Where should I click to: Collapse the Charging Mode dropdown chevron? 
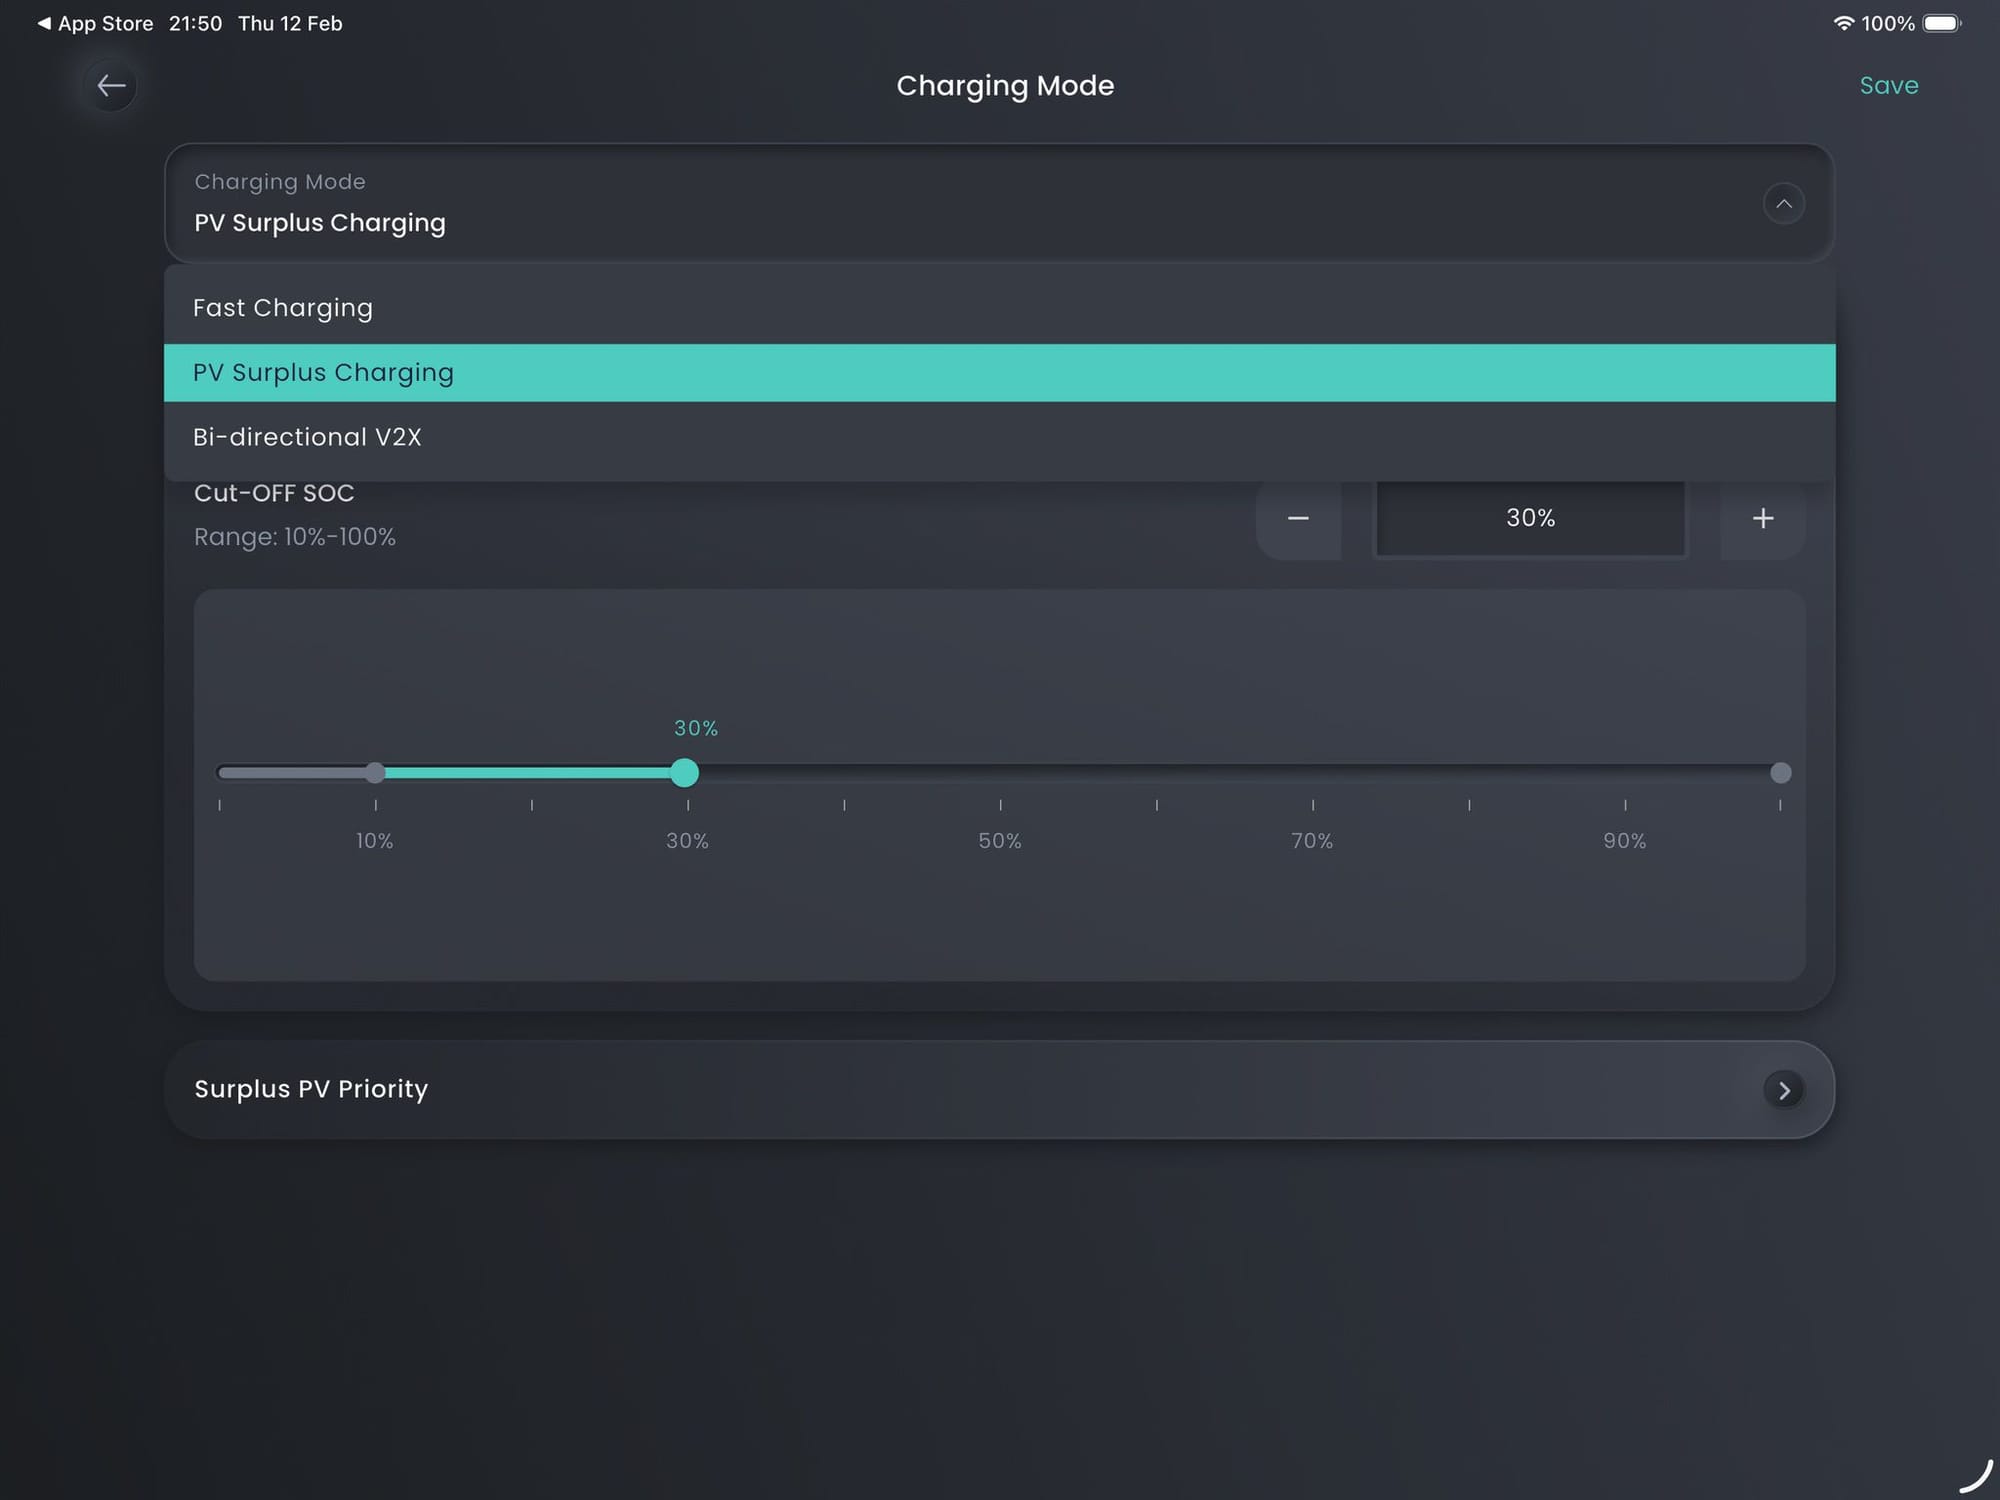point(1783,204)
